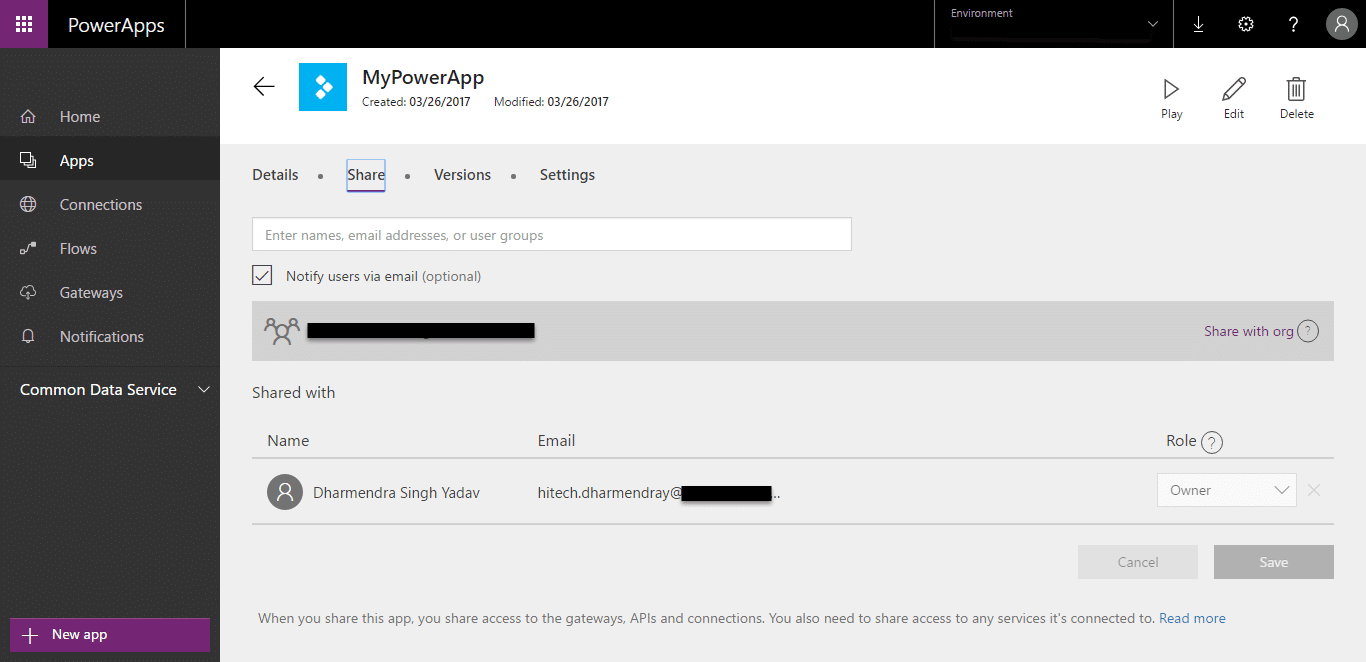Open the settings gear menu
This screenshot has width=1366, height=662.
coord(1246,24)
